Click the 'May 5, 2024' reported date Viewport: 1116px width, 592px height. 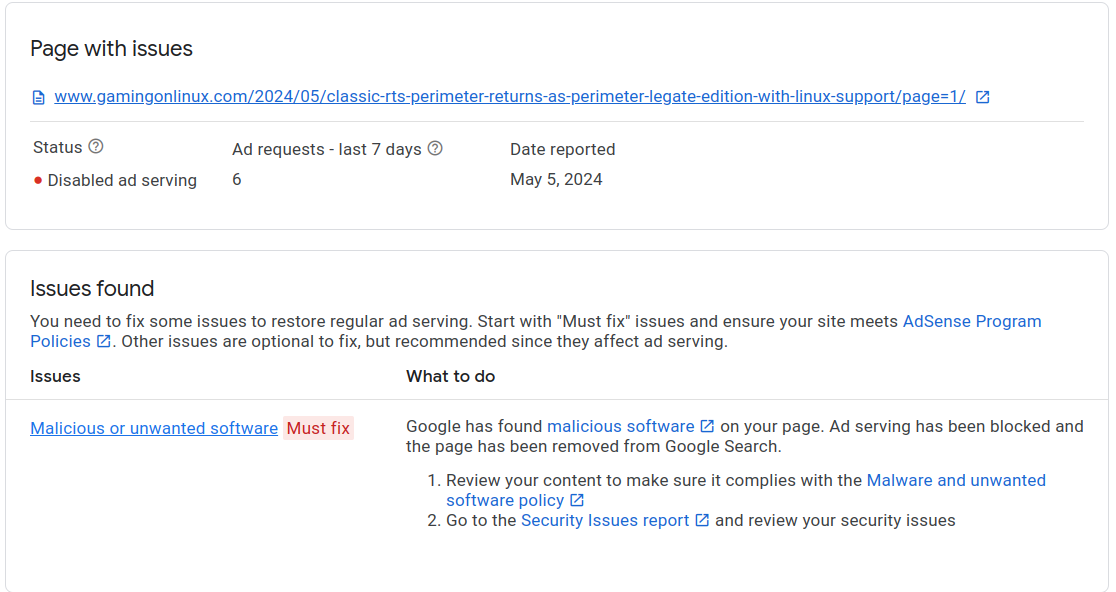(556, 180)
